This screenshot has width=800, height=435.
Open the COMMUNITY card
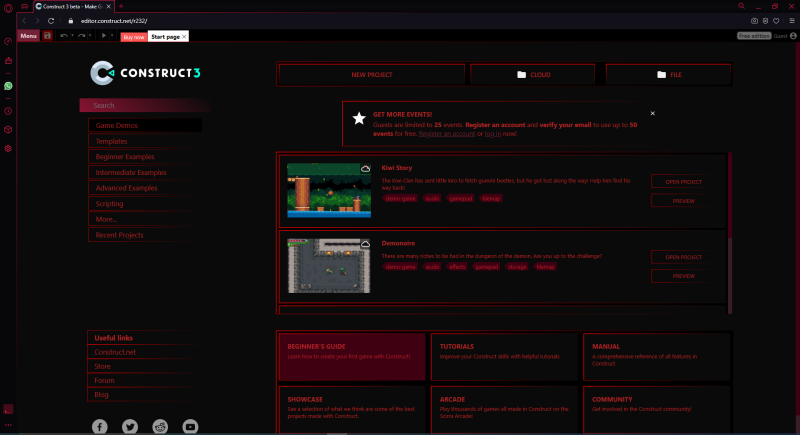657,410
